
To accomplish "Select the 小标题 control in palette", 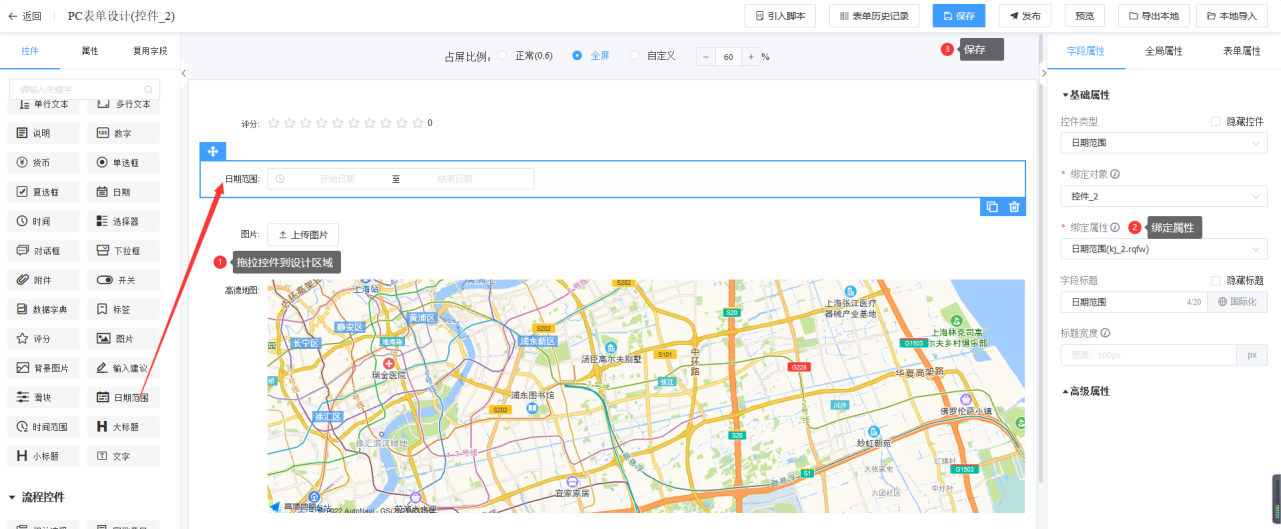I will [x=43, y=457].
